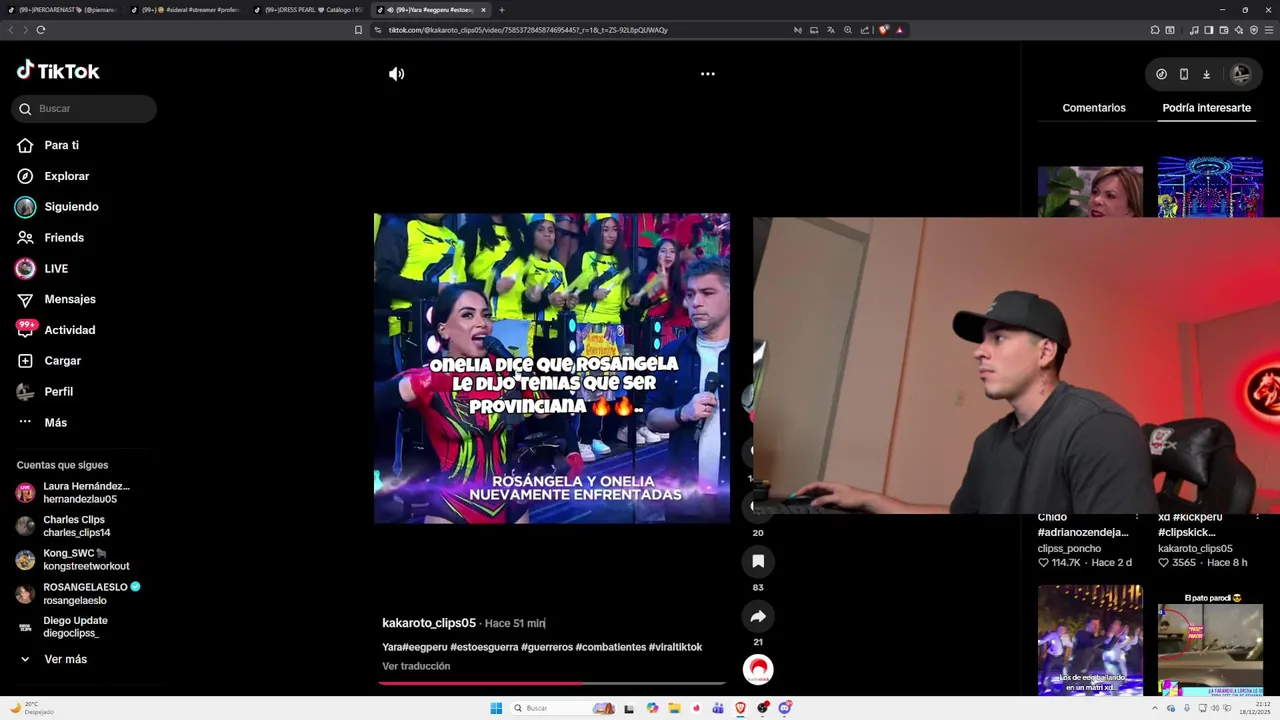Switch to Comentarios tab

point(1094,108)
